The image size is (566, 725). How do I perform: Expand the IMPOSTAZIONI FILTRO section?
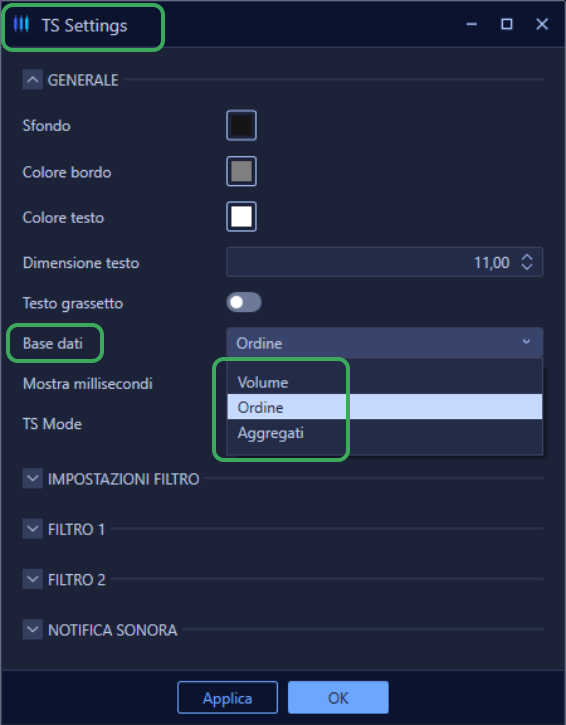(32, 479)
